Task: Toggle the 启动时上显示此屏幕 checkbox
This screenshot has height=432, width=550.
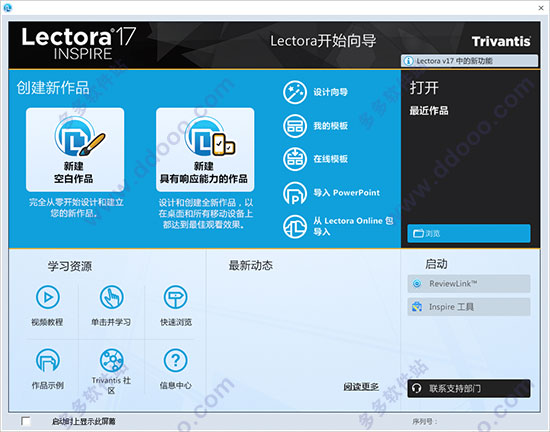Action: pyautogui.click(x=26, y=421)
